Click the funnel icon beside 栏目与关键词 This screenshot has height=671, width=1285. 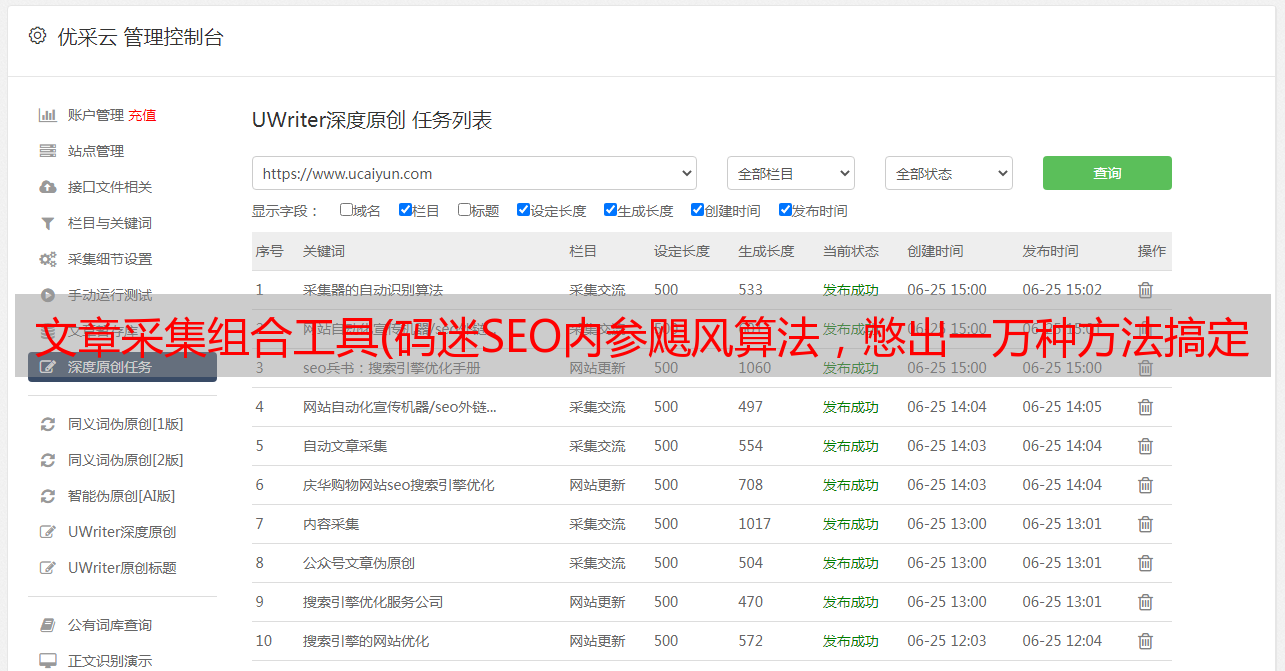click(x=47, y=223)
